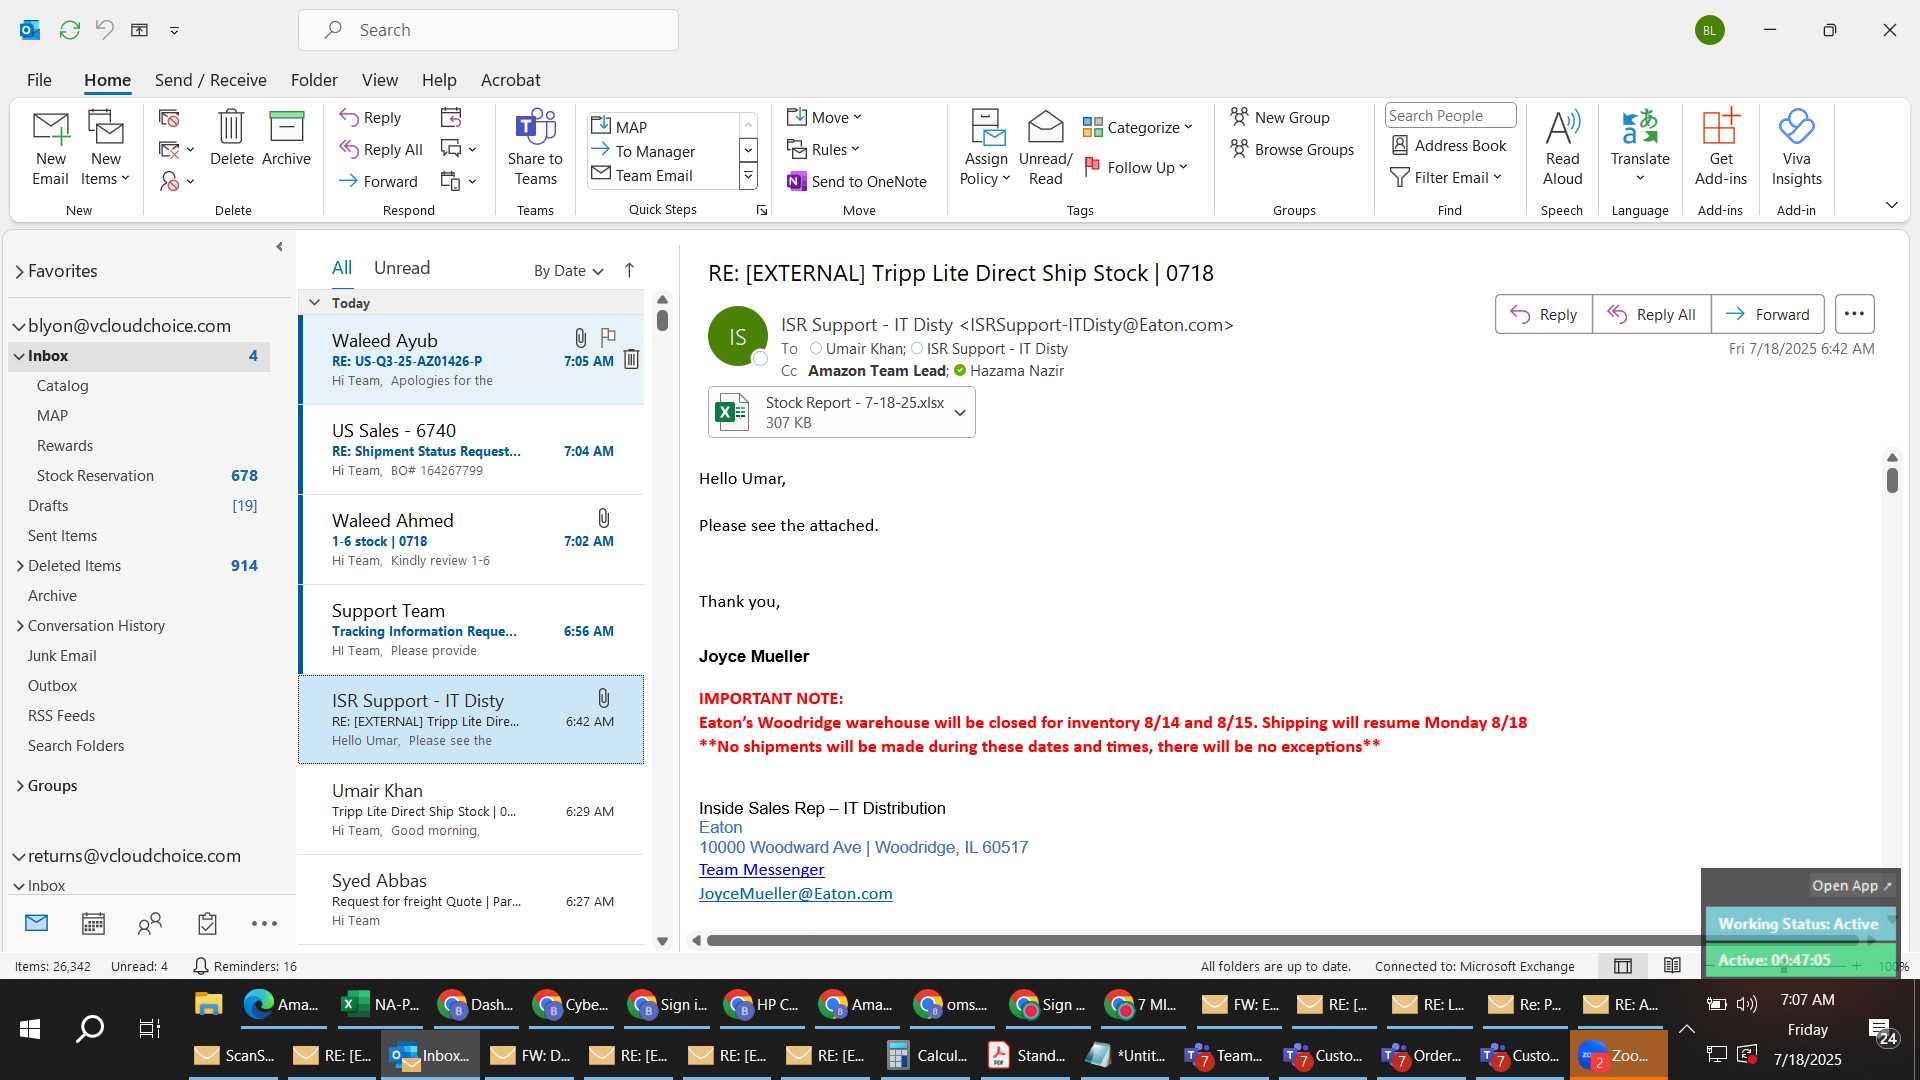Open the Folder ribbon tab
Image resolution: width=1920 pixels, height=1080 pixels.
coord(314,80)
